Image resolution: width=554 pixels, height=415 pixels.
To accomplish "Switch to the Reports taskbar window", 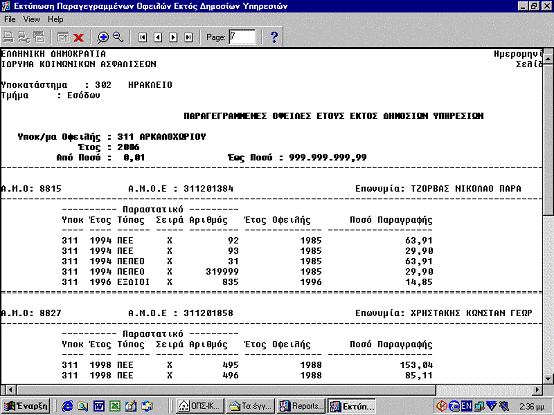I will point(302,406).
